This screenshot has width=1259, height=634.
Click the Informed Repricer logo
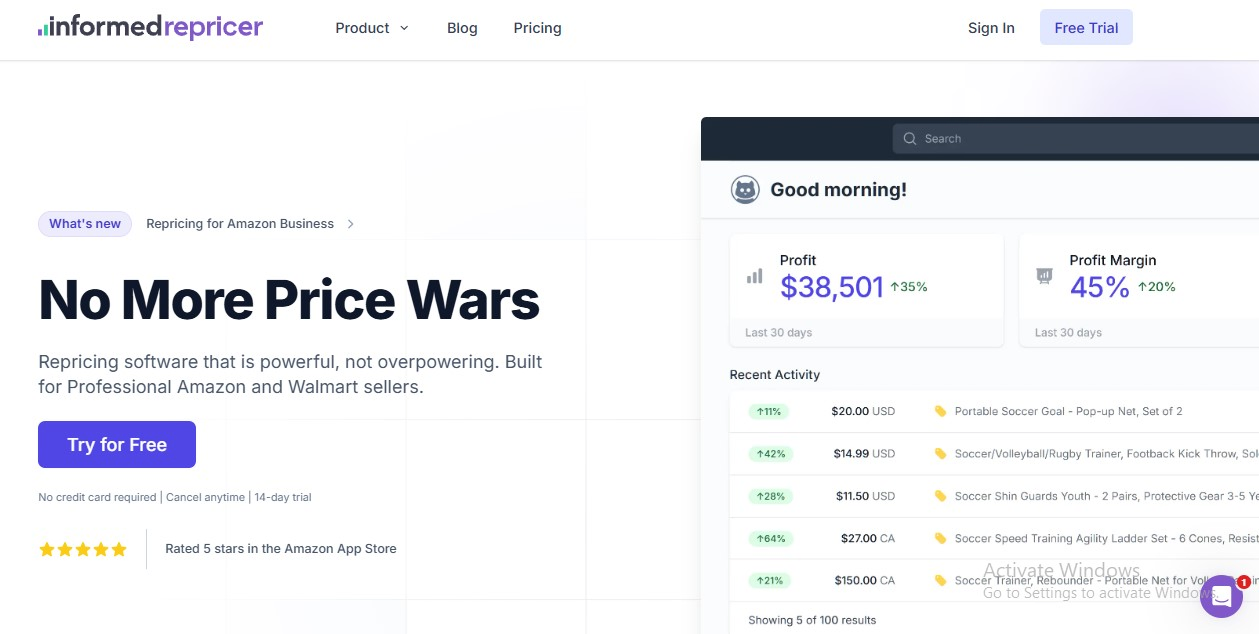(150, 27)
